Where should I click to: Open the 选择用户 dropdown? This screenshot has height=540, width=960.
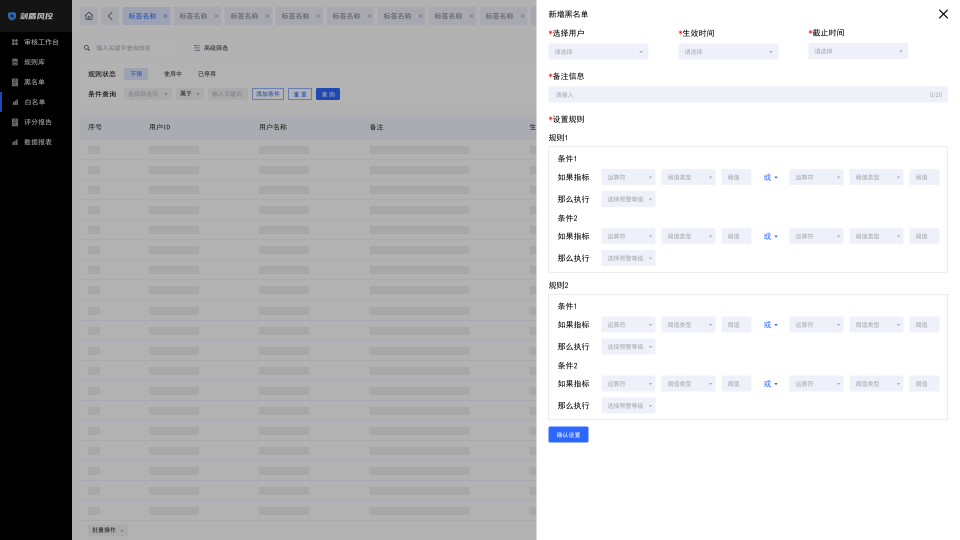point(598,52)
